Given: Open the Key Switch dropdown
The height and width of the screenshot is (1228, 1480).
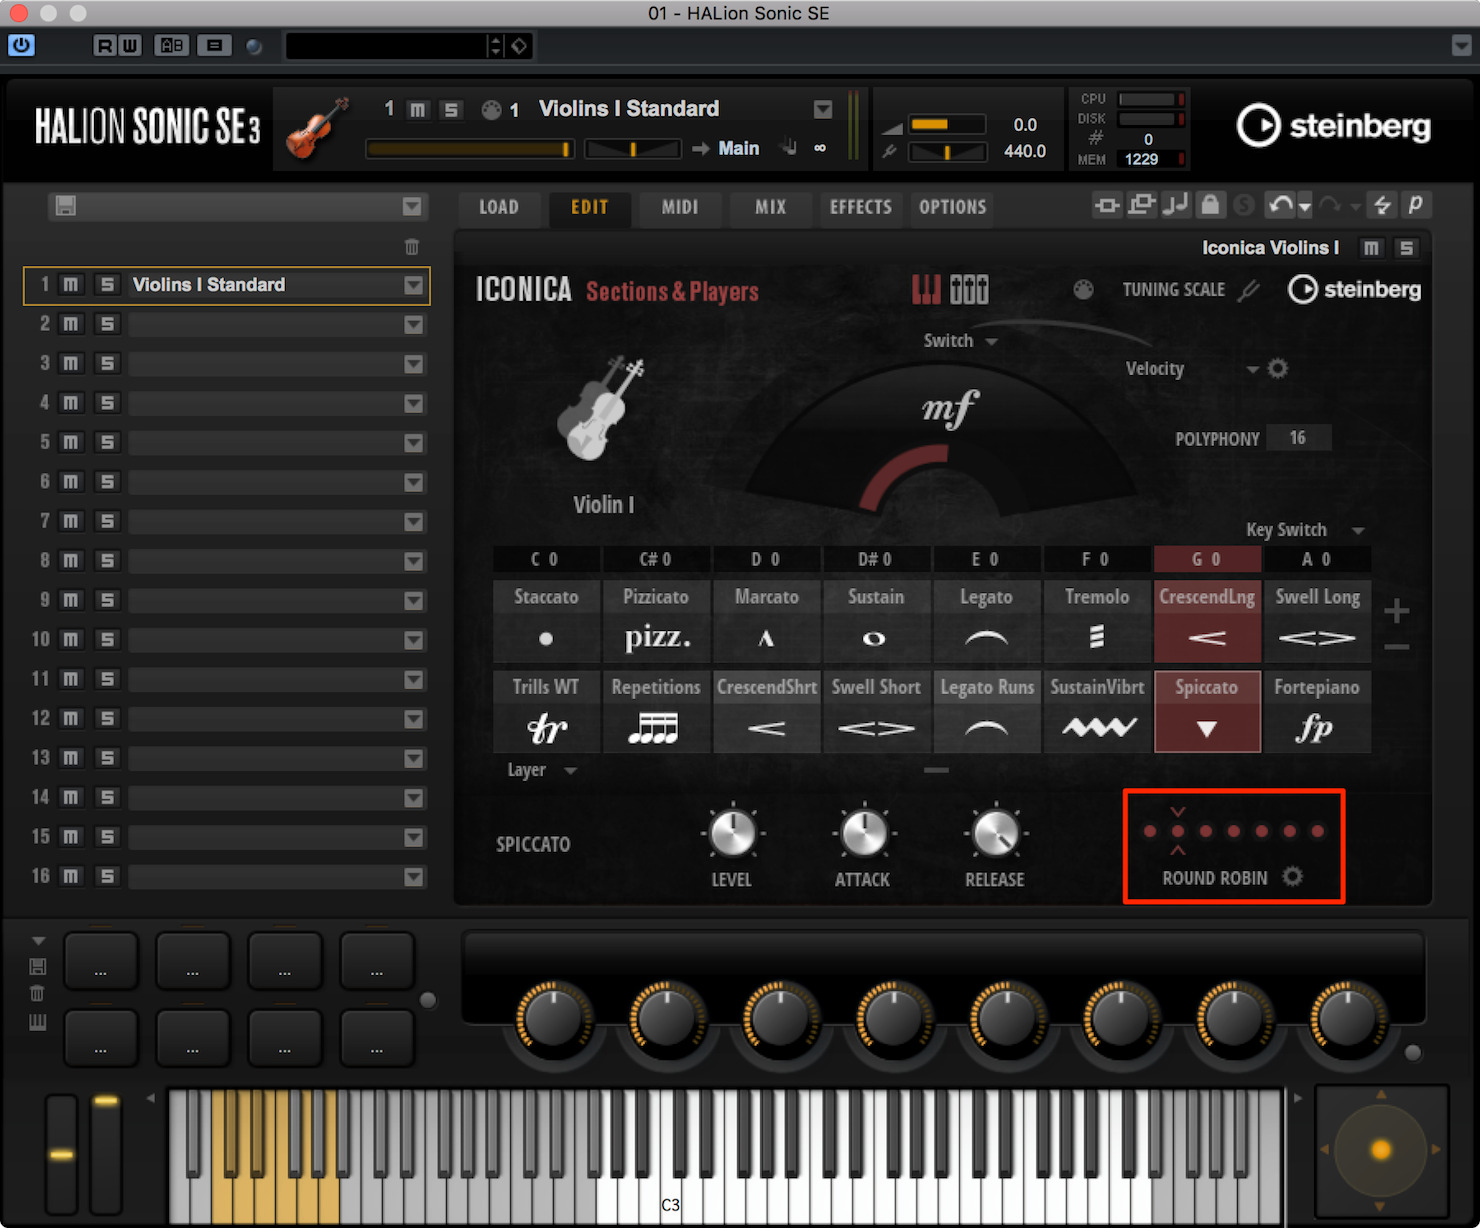Looking at the screenshot, I should click(x=1304, y=530).
